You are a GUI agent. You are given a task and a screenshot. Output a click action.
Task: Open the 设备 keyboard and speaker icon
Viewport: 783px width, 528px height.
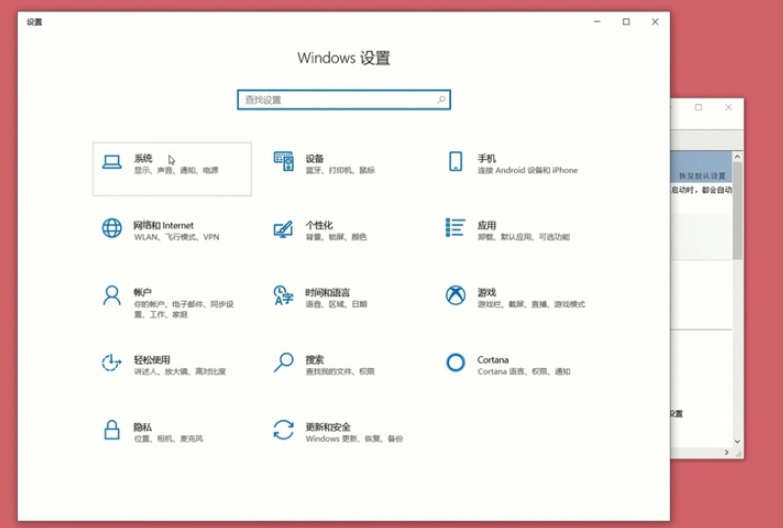284,161
